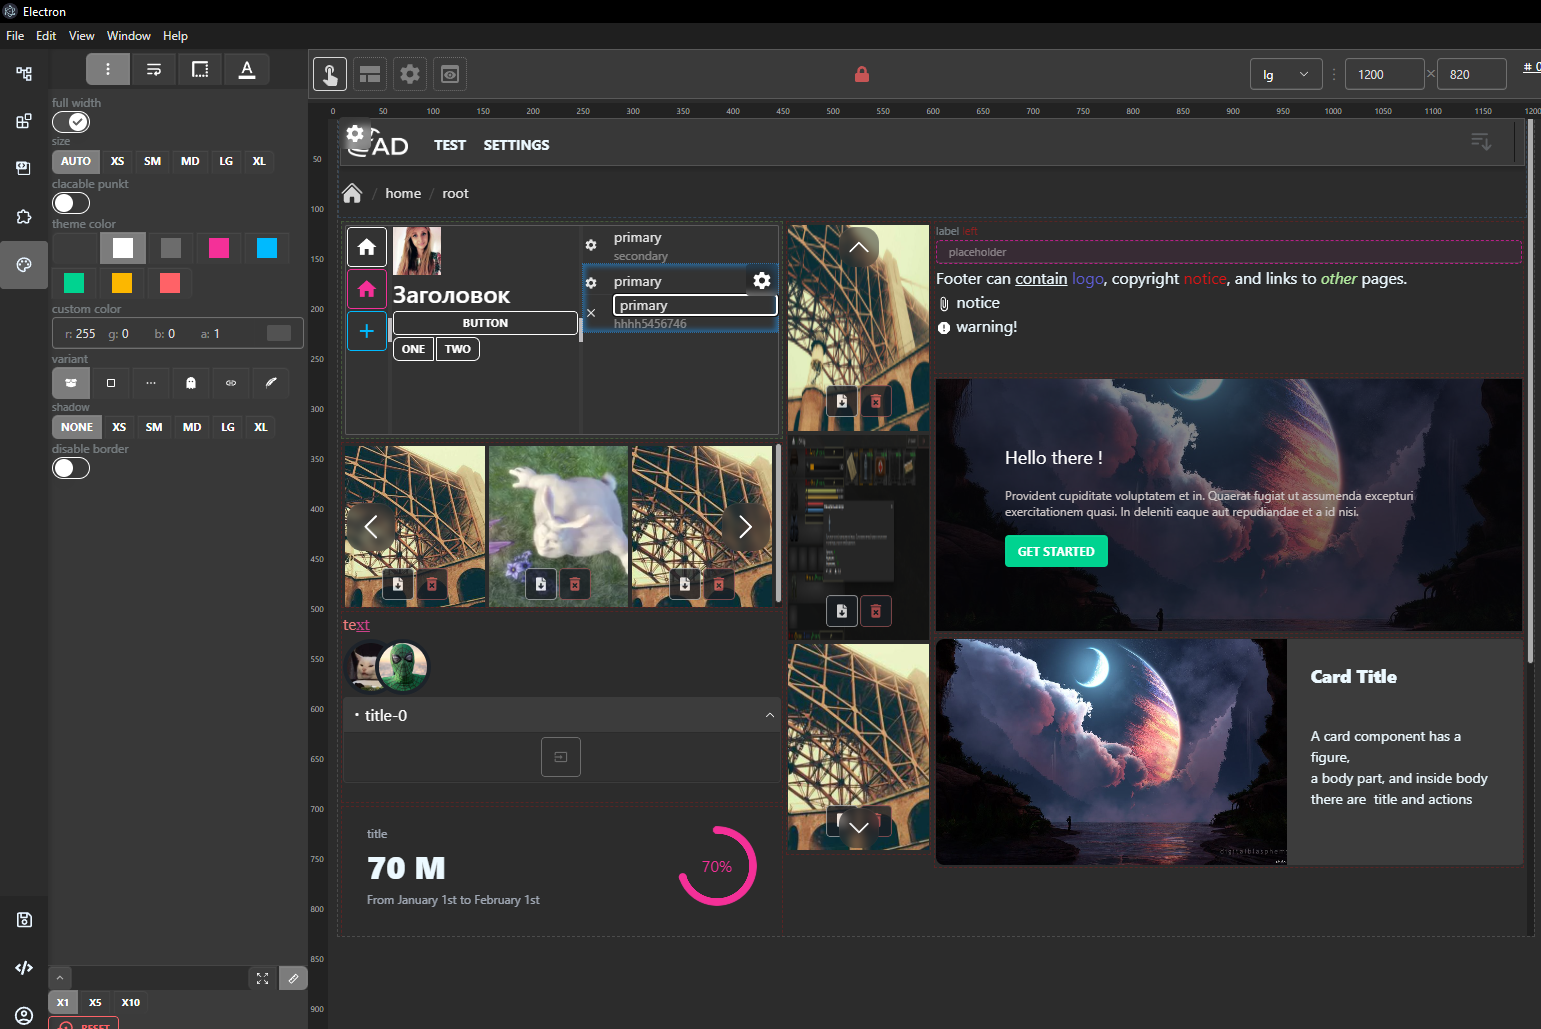
Task: Open the text color tool (underlined A)
Action: click(x=246, y=69)
